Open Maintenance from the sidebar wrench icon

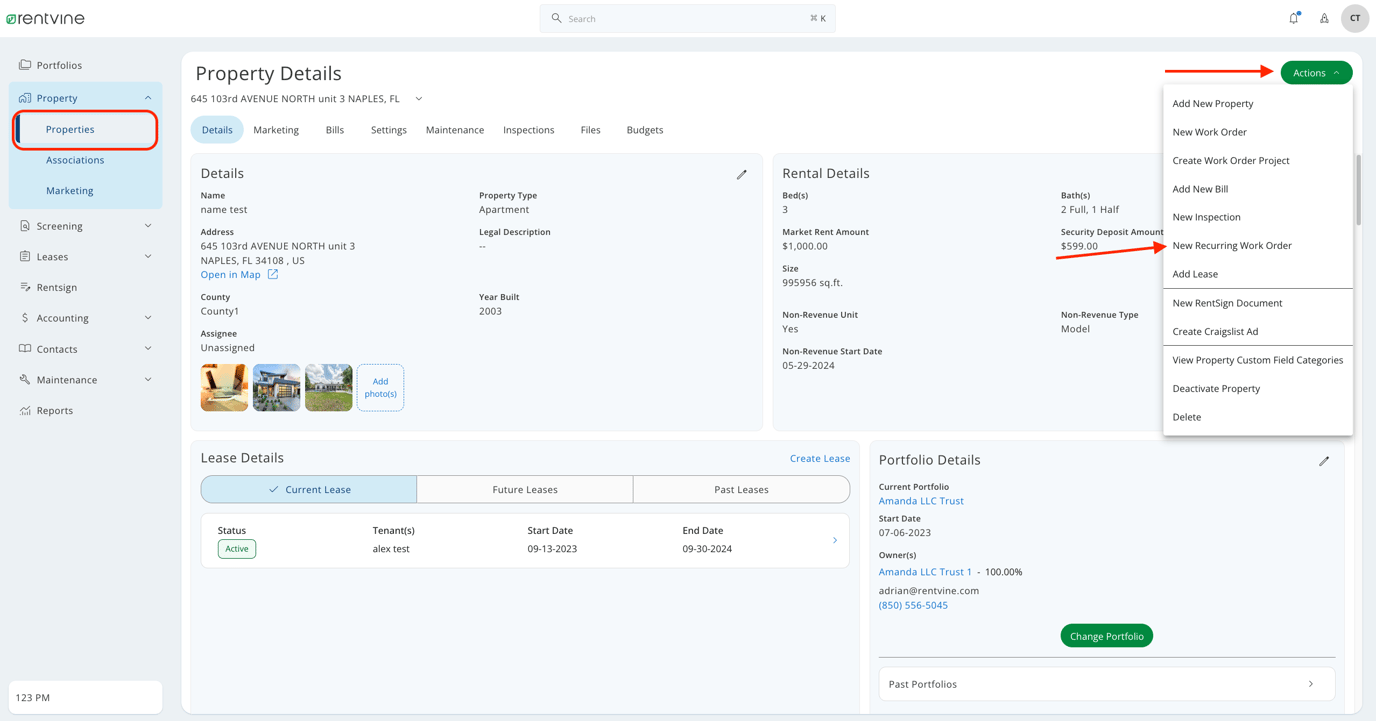pos(24,379)
